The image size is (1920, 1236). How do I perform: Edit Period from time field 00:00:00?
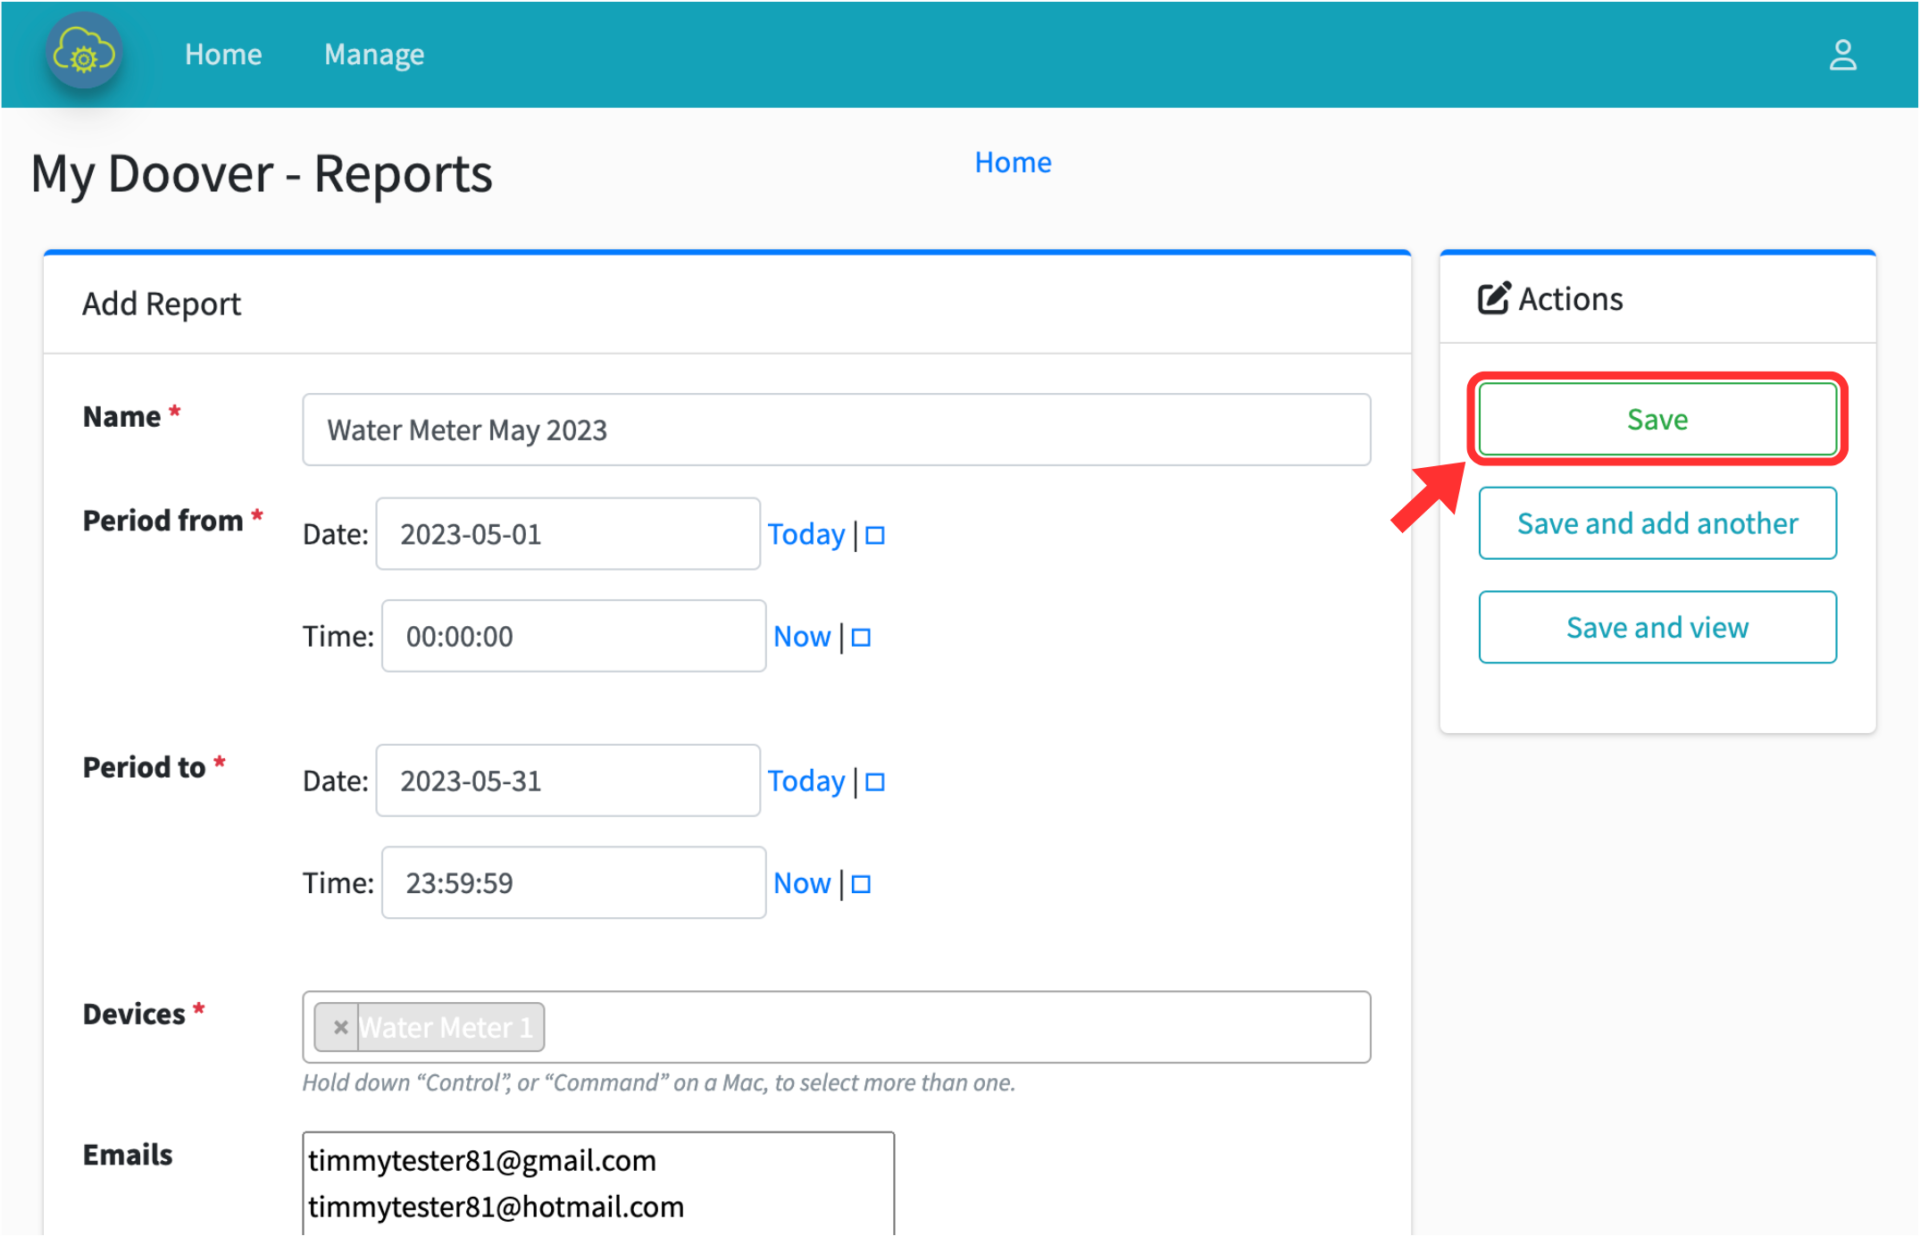(573, 636)
